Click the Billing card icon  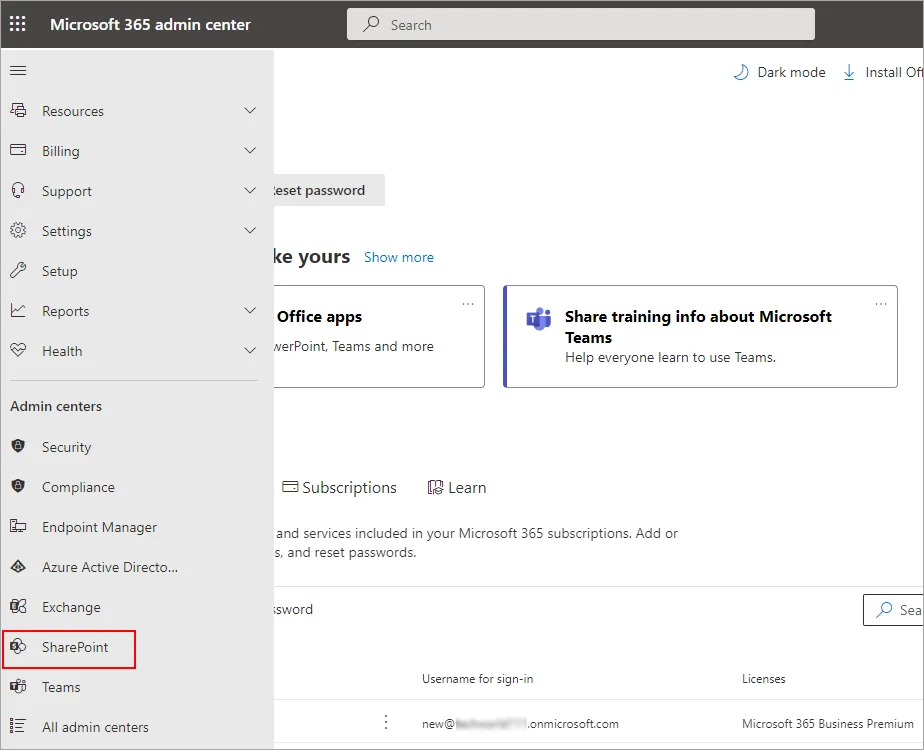18,150
